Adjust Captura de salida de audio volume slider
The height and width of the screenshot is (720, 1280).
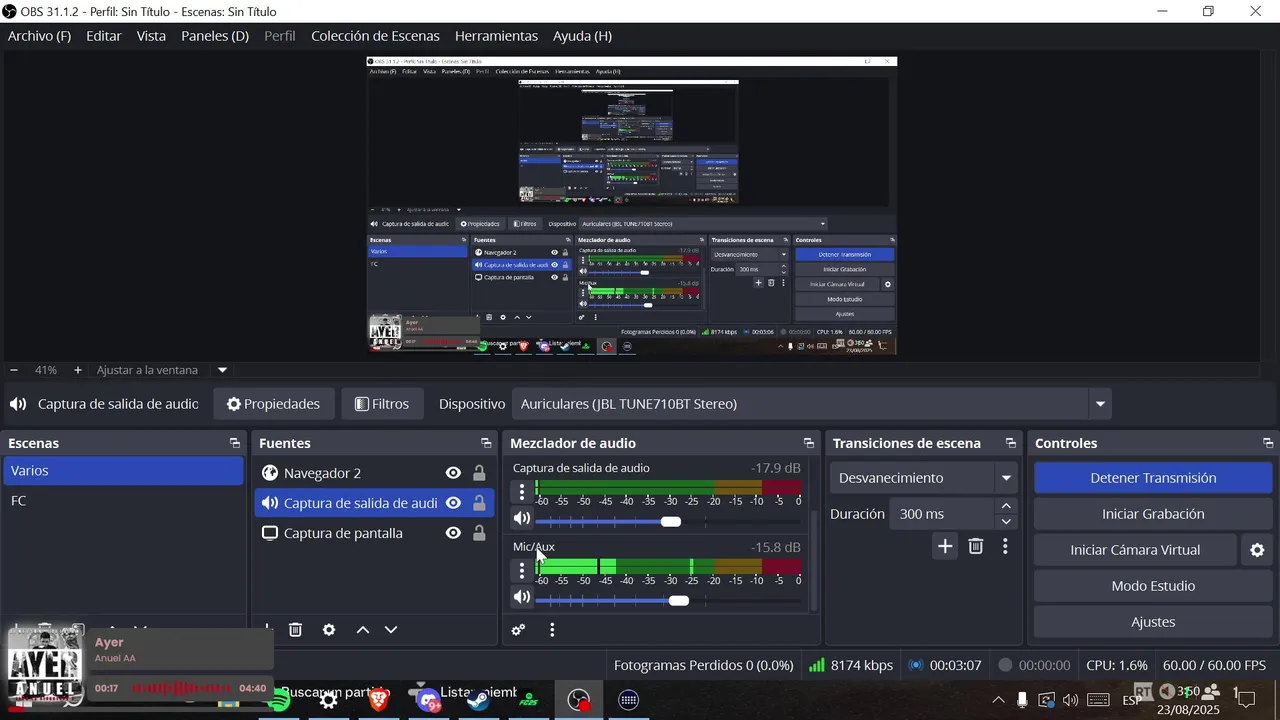(x=669, y=522)
